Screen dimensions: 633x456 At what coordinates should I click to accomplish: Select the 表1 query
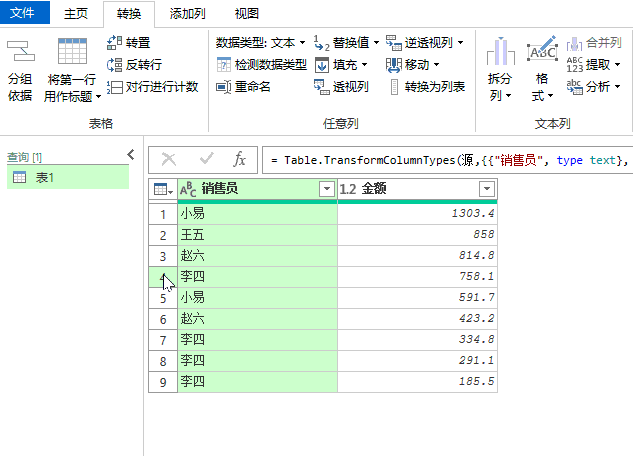coord(68,177)
